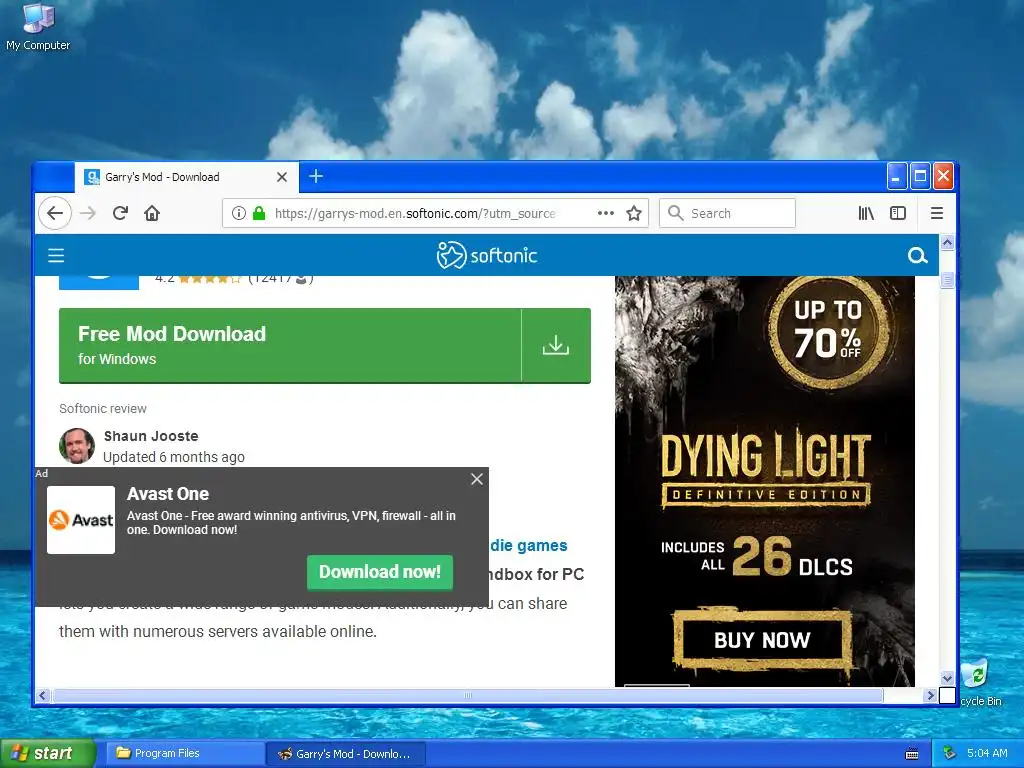Click the Softonic logo
The width and height of the screenshot is (1024, 768).
(x=487, y=255)
